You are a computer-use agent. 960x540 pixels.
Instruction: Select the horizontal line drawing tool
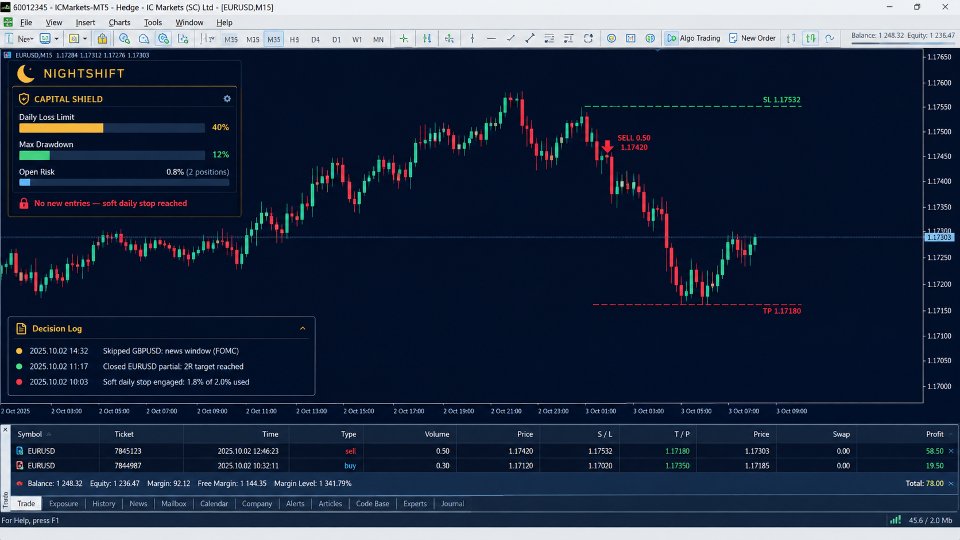(x=491, y=39)
